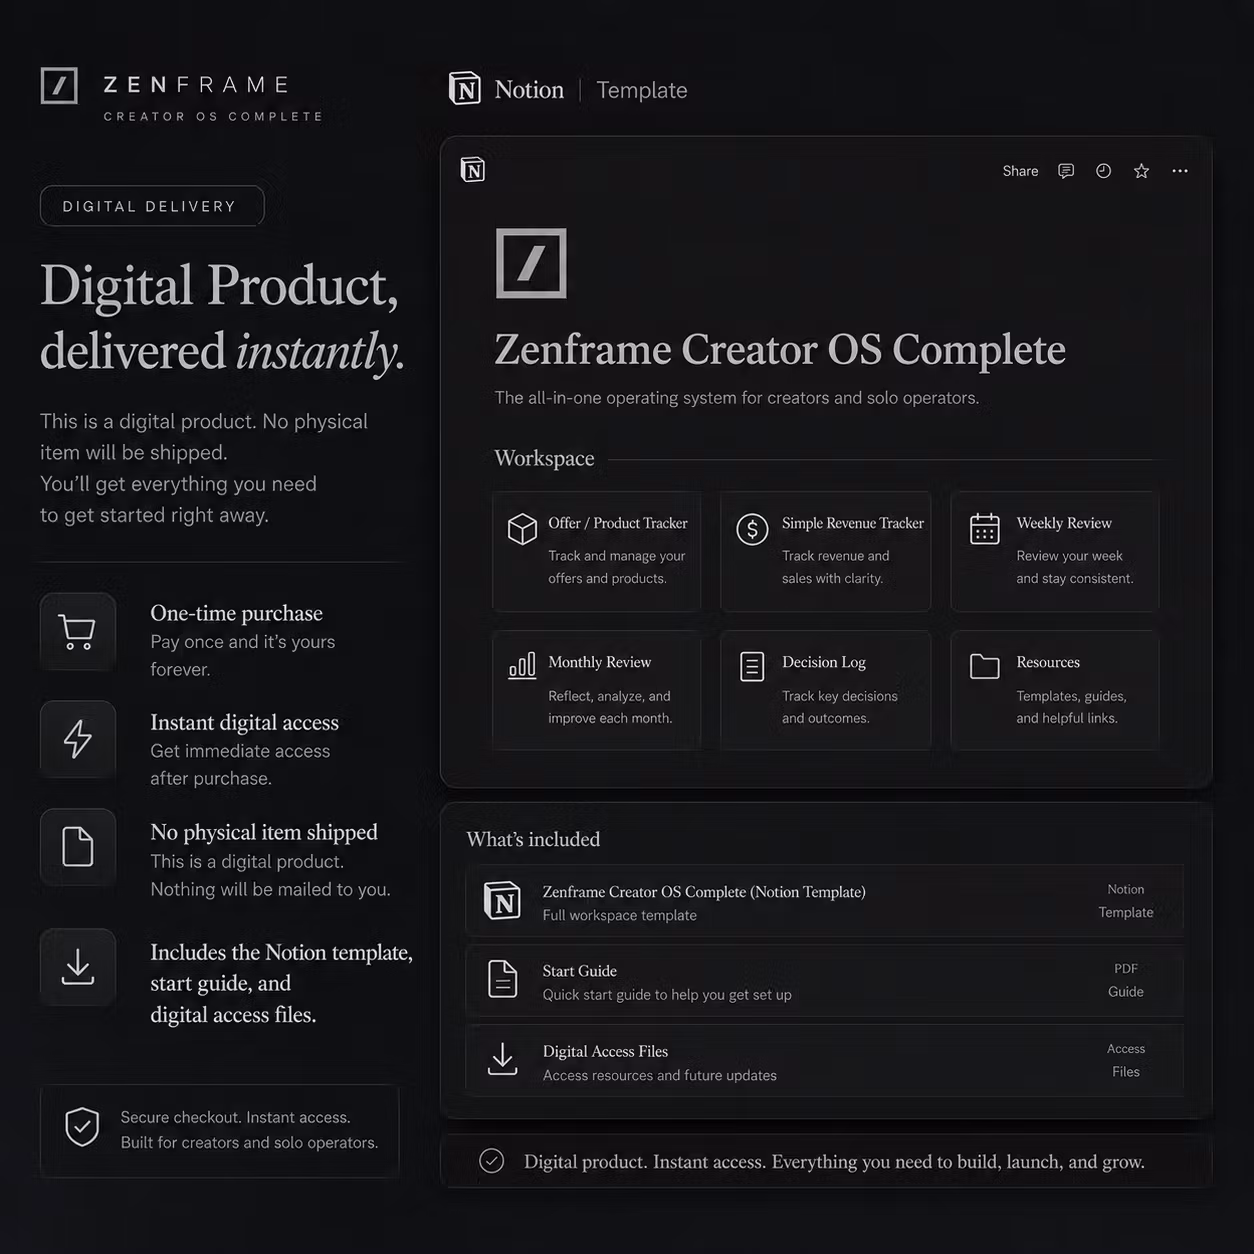Click the dollar icon for Simple Revenue Tracker
This screenshot has height=1254, width=1254.
coord(752,528)
